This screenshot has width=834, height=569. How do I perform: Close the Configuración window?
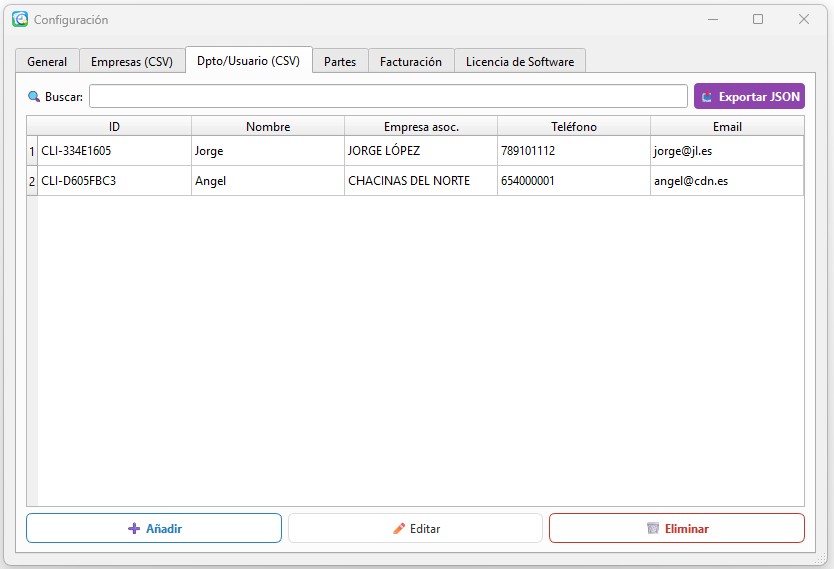pyautogui.click(x=804, y=19)
